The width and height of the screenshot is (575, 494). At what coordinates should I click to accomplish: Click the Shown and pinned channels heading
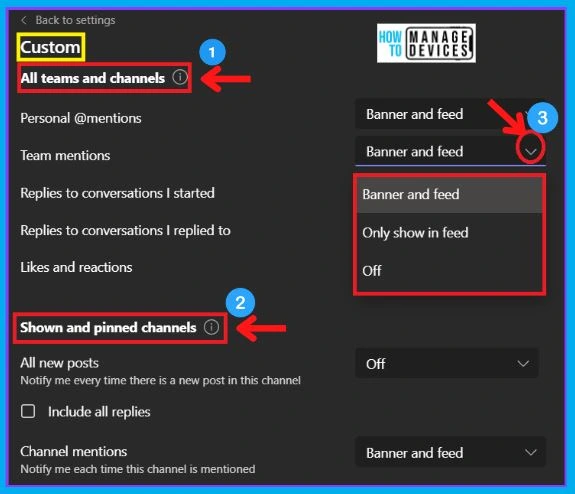[108, 327]
